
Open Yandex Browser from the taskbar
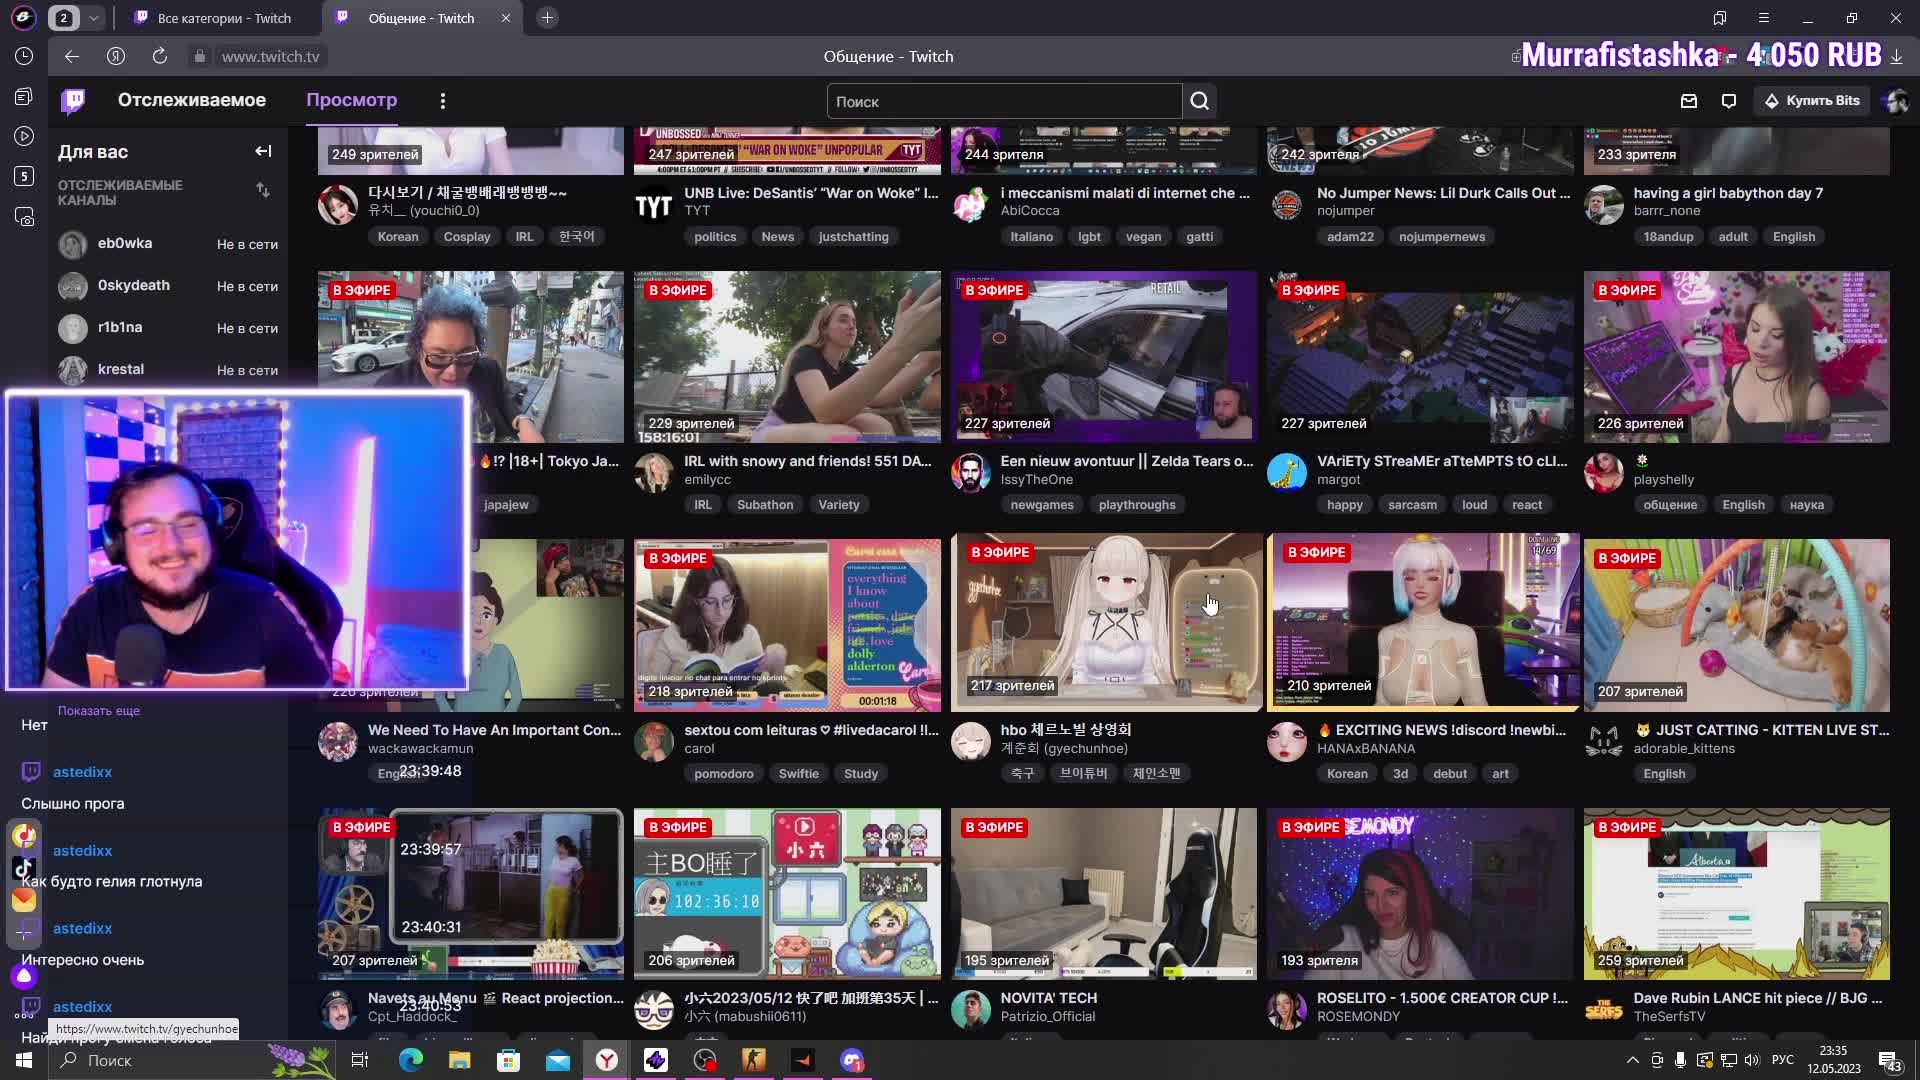point(607,1060)
